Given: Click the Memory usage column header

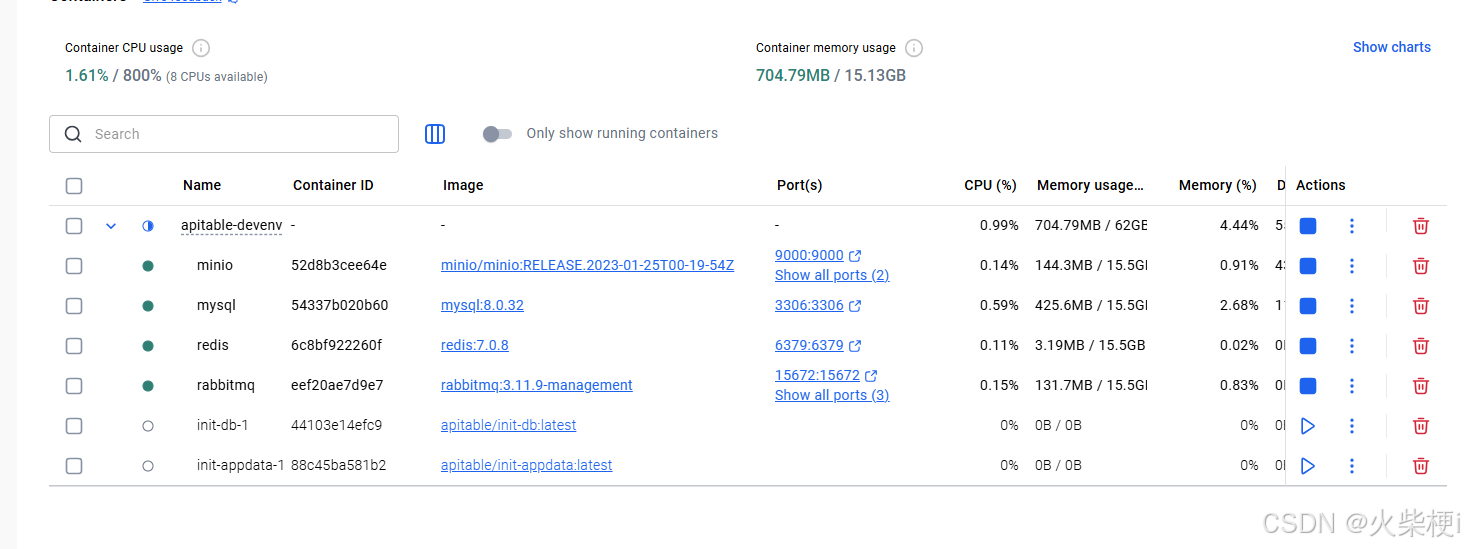Looking at the screenshot, I should (1090, 185).
